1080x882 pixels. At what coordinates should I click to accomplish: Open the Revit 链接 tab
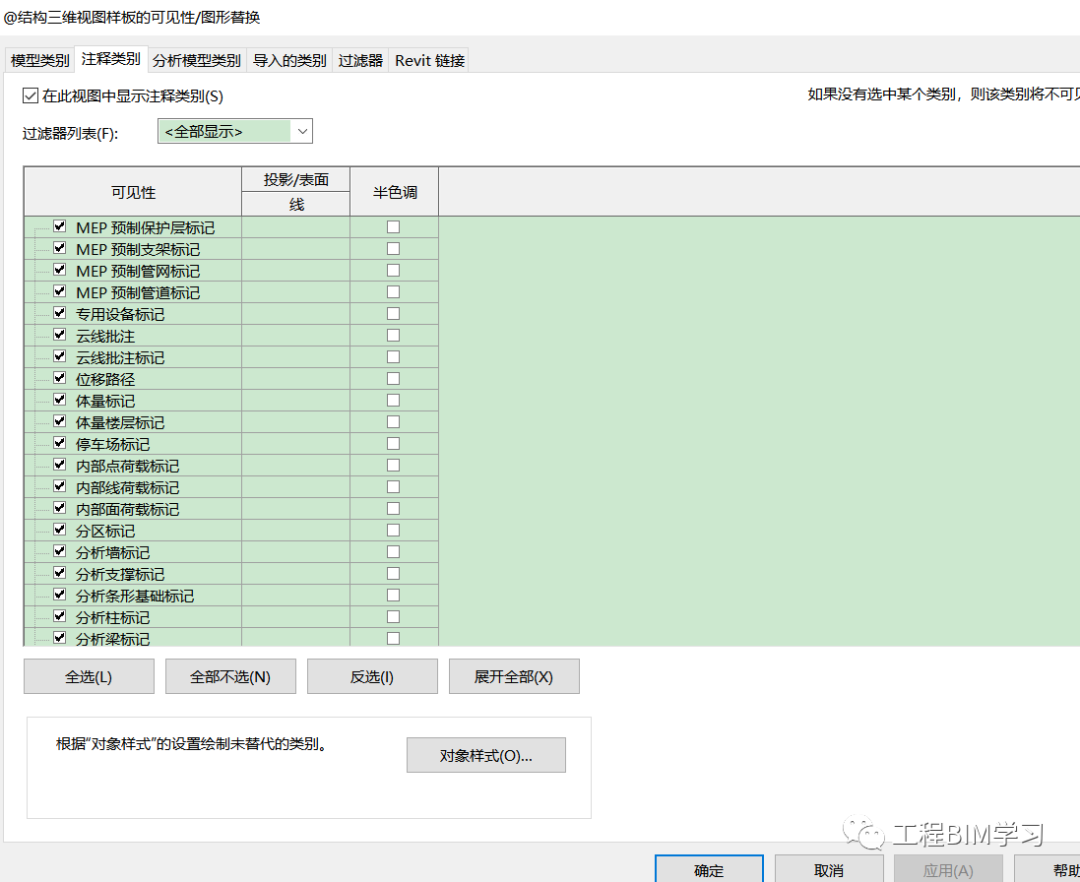click(x=430, y=61)
